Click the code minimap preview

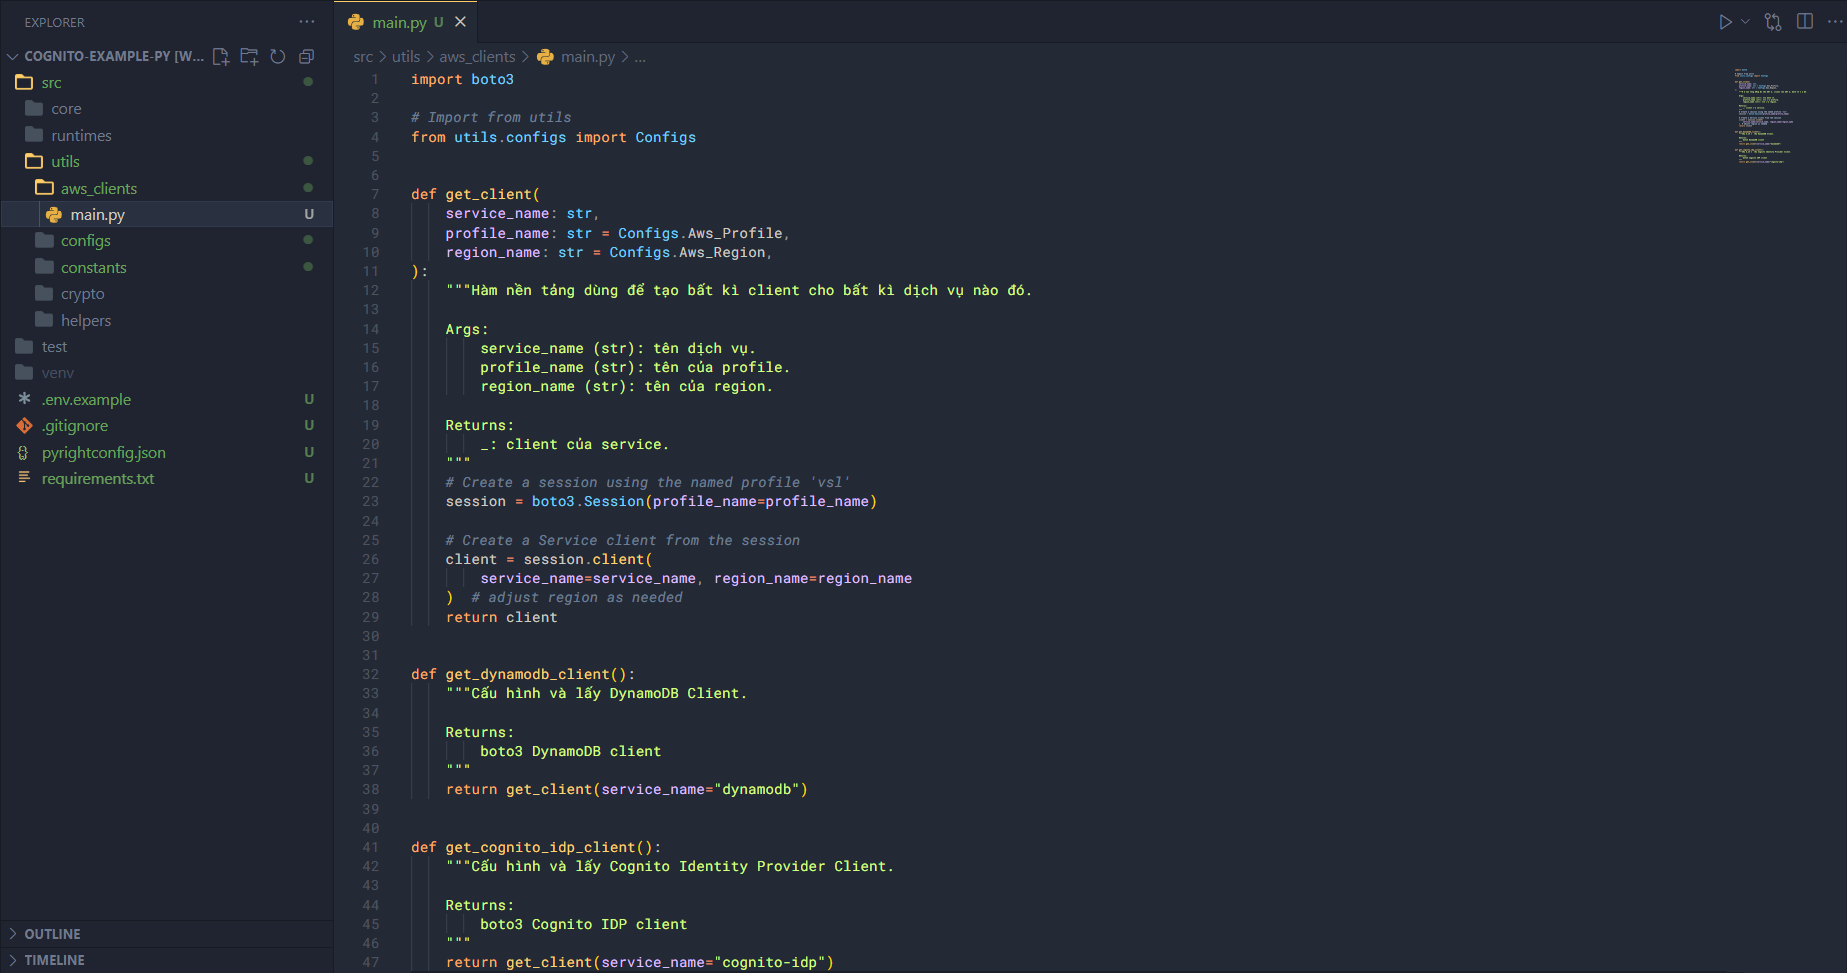pyautogui.click(x=1770, y=115)
